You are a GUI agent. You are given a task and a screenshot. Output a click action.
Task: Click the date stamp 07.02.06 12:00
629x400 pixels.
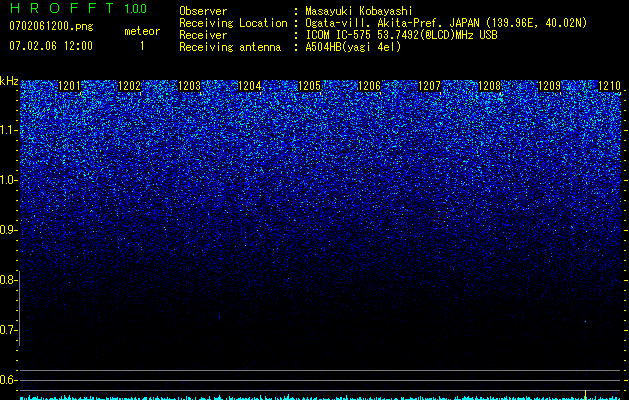51,46
